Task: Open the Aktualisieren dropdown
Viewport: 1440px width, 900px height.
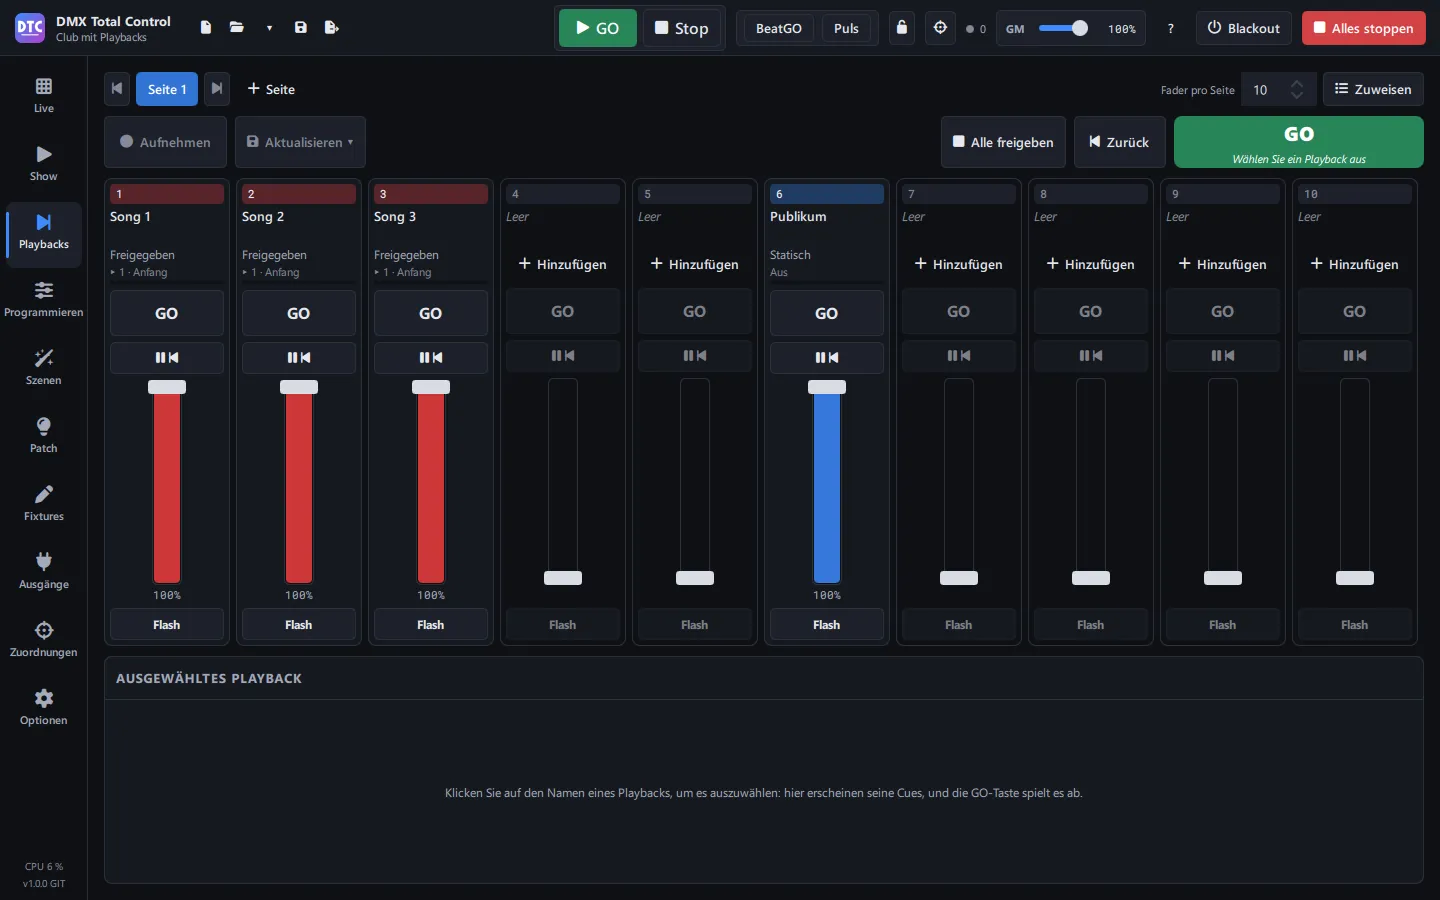Action: tap(300, 142)
